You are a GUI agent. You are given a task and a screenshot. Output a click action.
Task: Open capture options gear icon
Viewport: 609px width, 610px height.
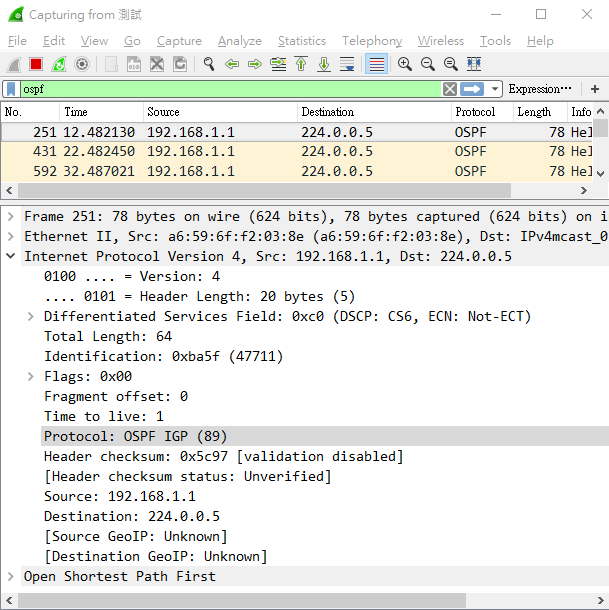click(x=82, y=64)
